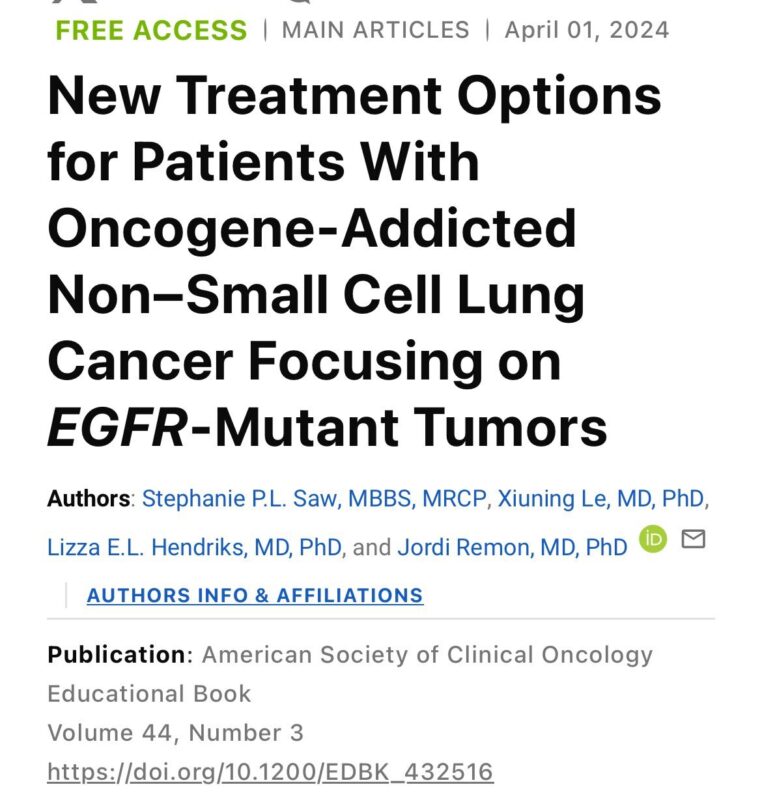Click the separator bar next to MAIN ARTICLES
This screenshot has width=762, height=800.
pyautogui.click(x=266, y=30)
